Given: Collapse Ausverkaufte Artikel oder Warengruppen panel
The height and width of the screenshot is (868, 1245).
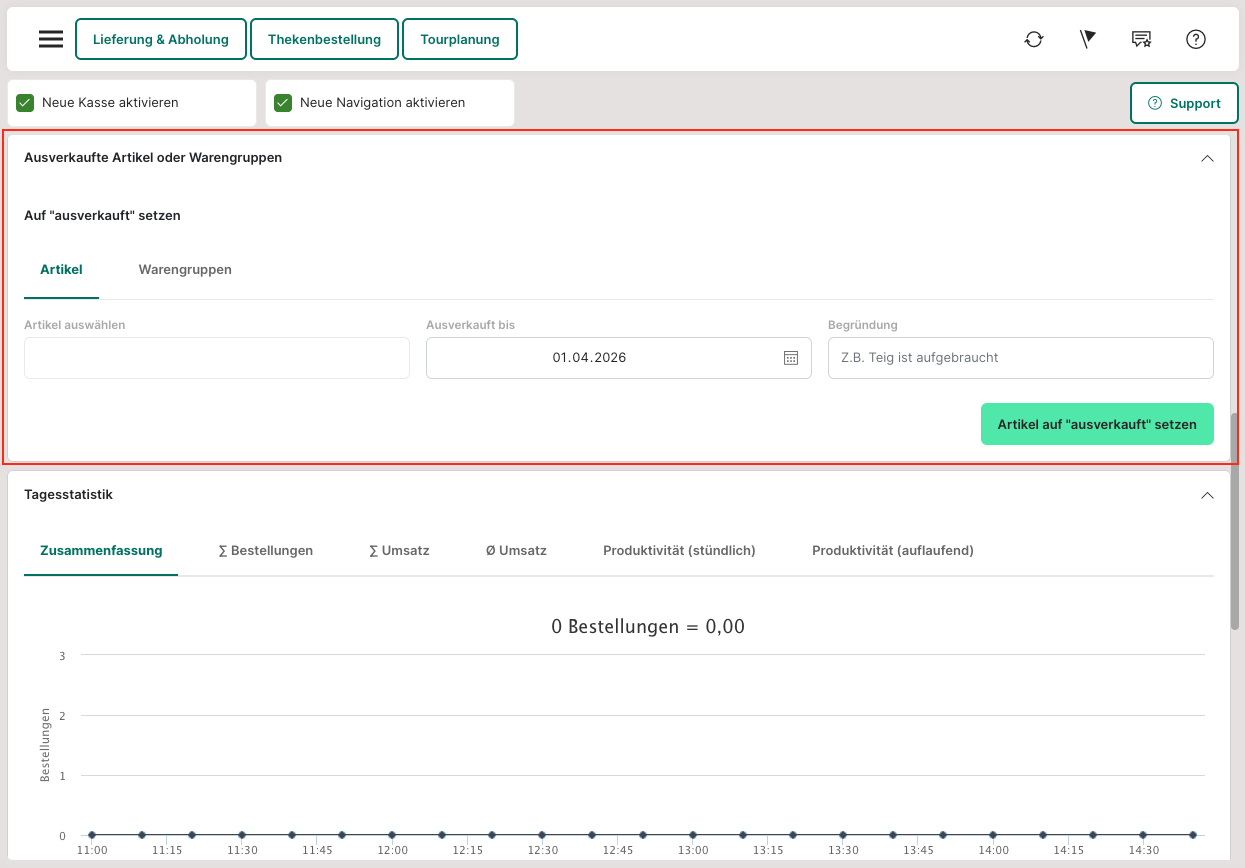Looking at the screenshot, I should [1207, 158].
